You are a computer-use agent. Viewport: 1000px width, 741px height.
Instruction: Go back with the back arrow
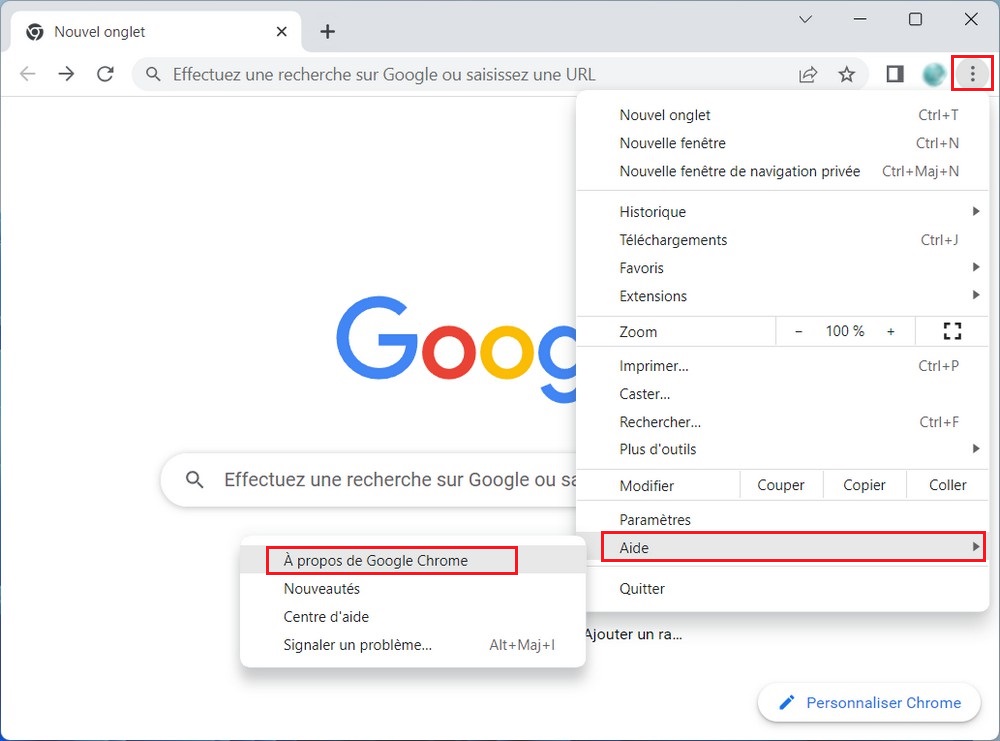(27, 74)
